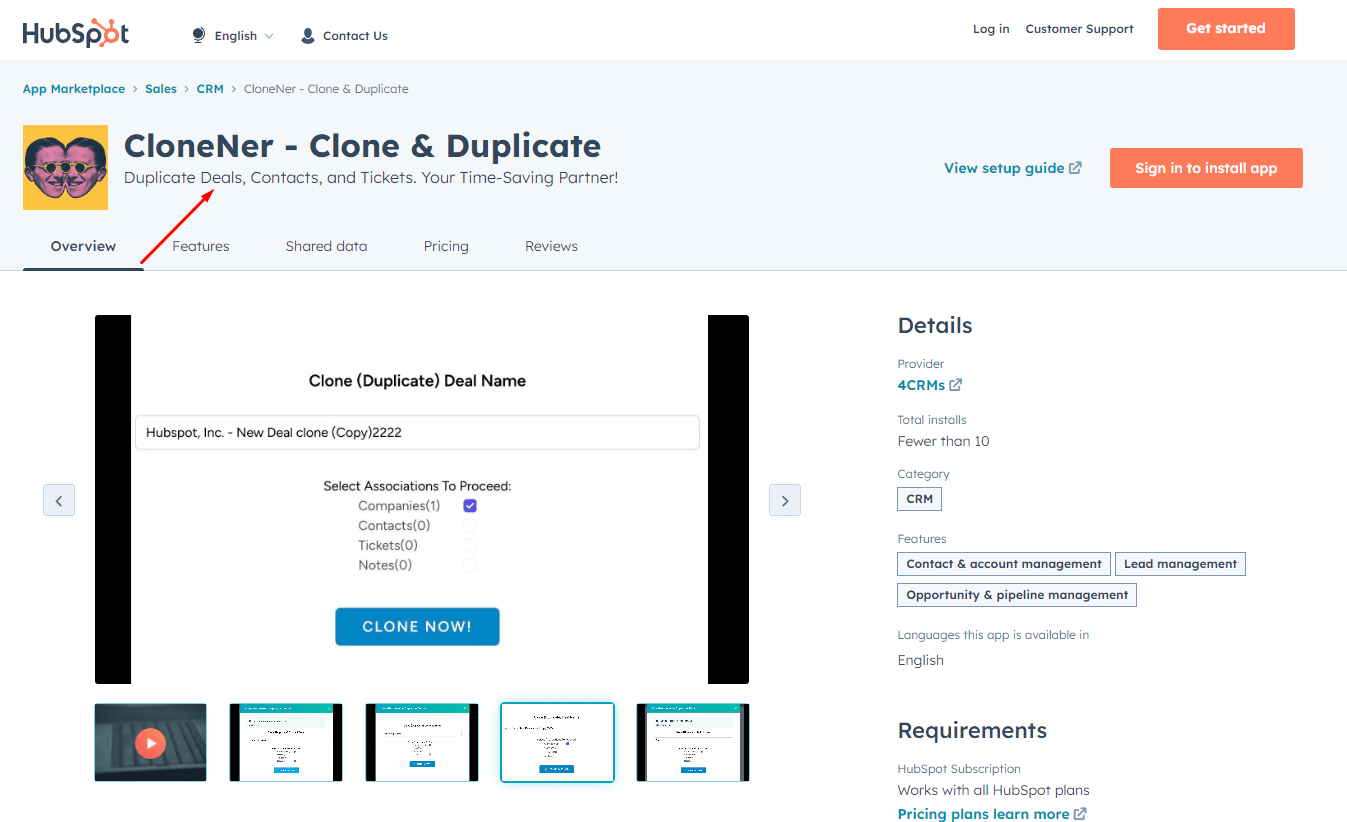Switch to the Features tab
This screenshot has width=1347, height=822.
(x=201, y=246)
